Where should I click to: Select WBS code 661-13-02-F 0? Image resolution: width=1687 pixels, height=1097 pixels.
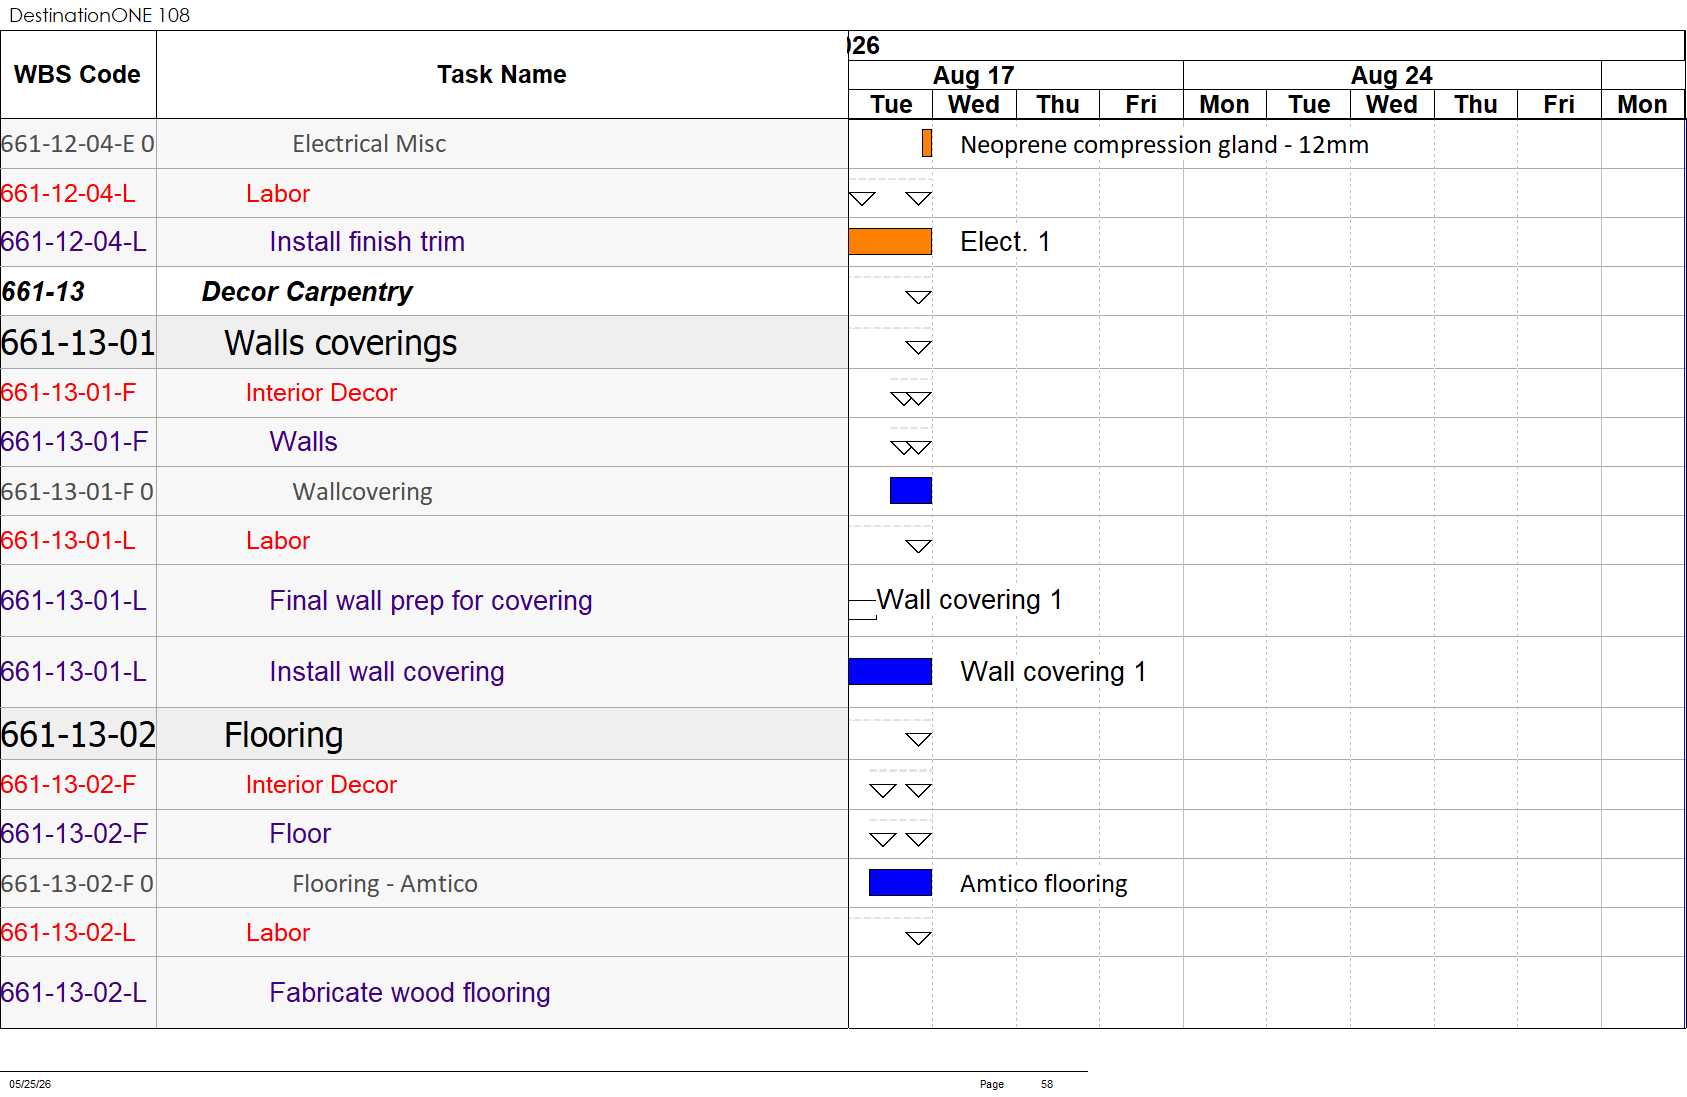(78, 884)
